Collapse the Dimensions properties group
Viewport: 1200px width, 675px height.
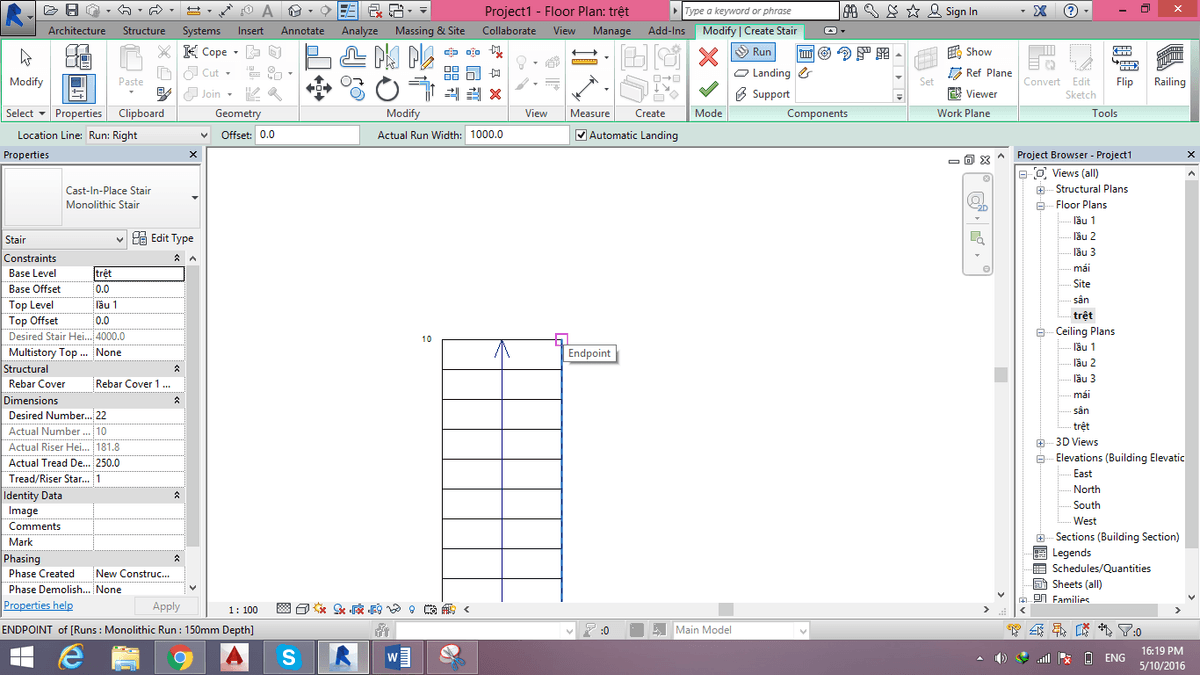[x=178, y=401]
